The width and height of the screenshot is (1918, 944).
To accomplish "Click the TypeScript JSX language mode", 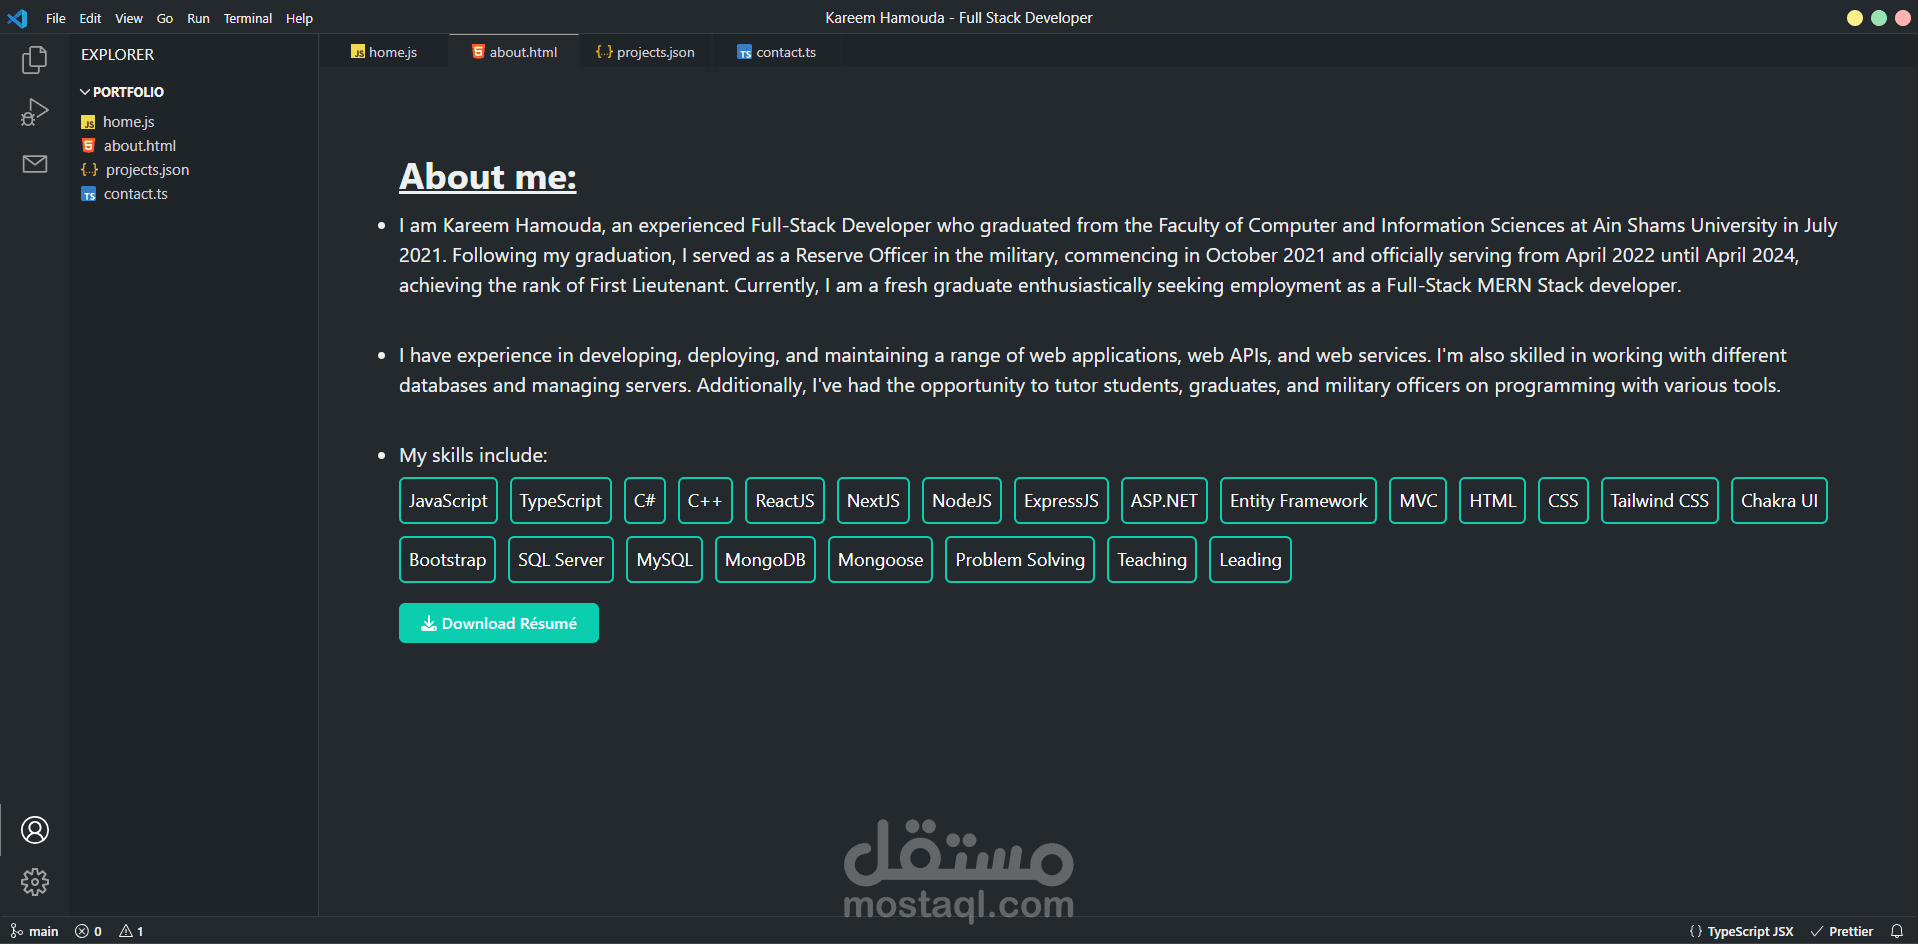I will (1741, 931).
